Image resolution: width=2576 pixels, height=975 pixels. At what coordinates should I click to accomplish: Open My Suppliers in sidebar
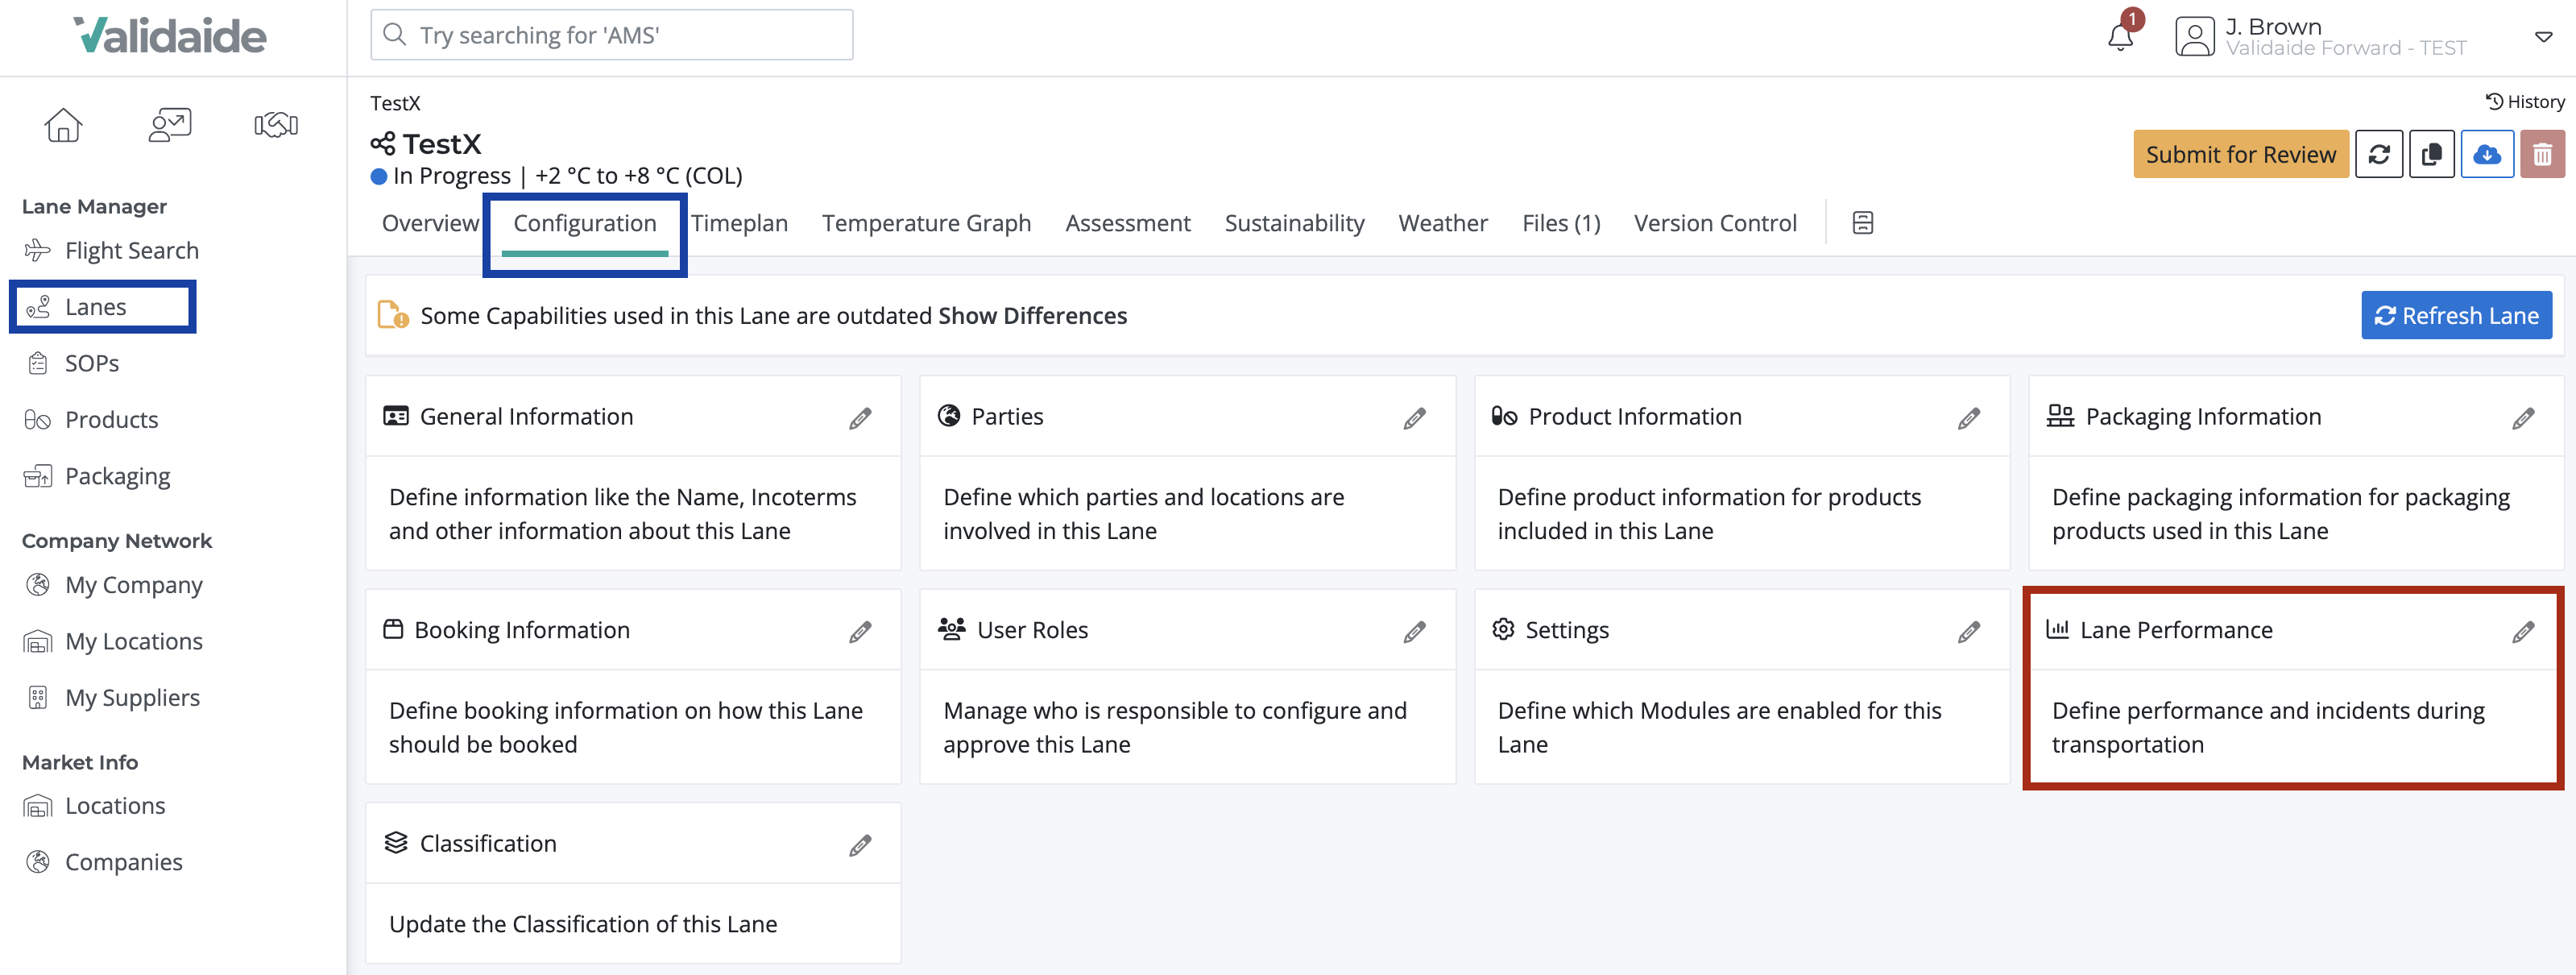pyautogui.click(x=132, y=698)
